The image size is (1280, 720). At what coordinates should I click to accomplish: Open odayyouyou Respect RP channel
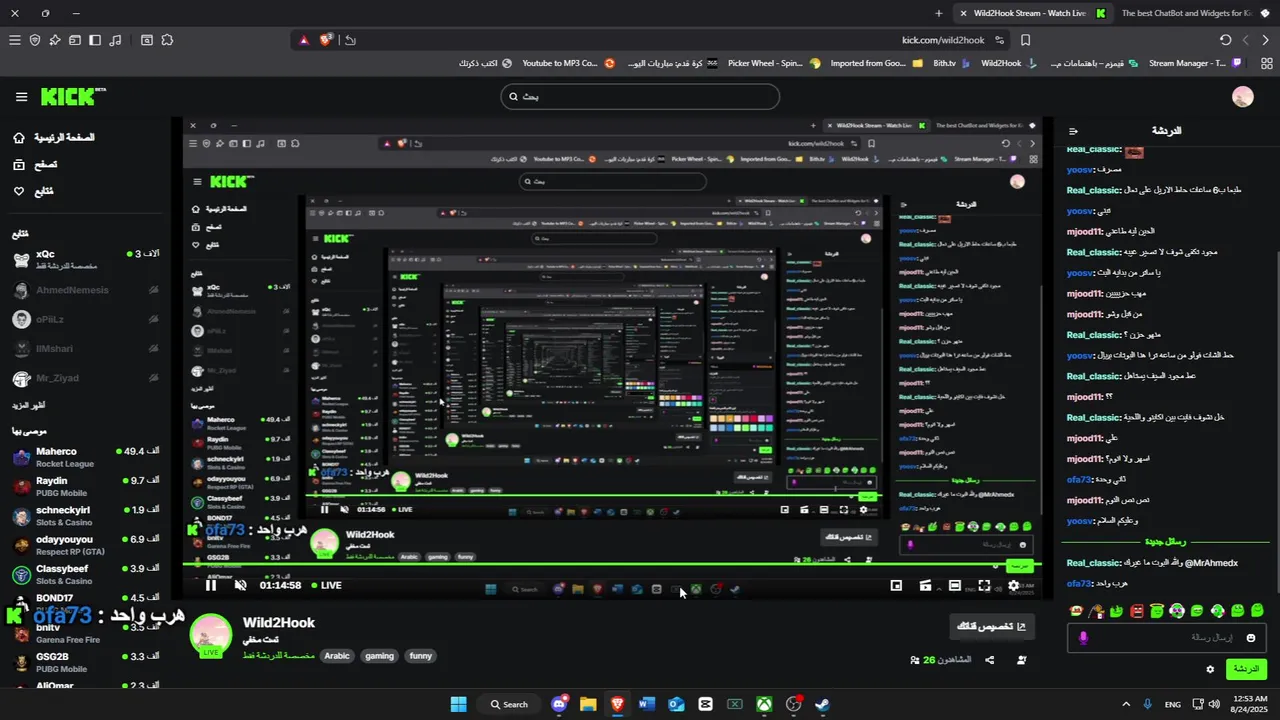tap(85, 545)
